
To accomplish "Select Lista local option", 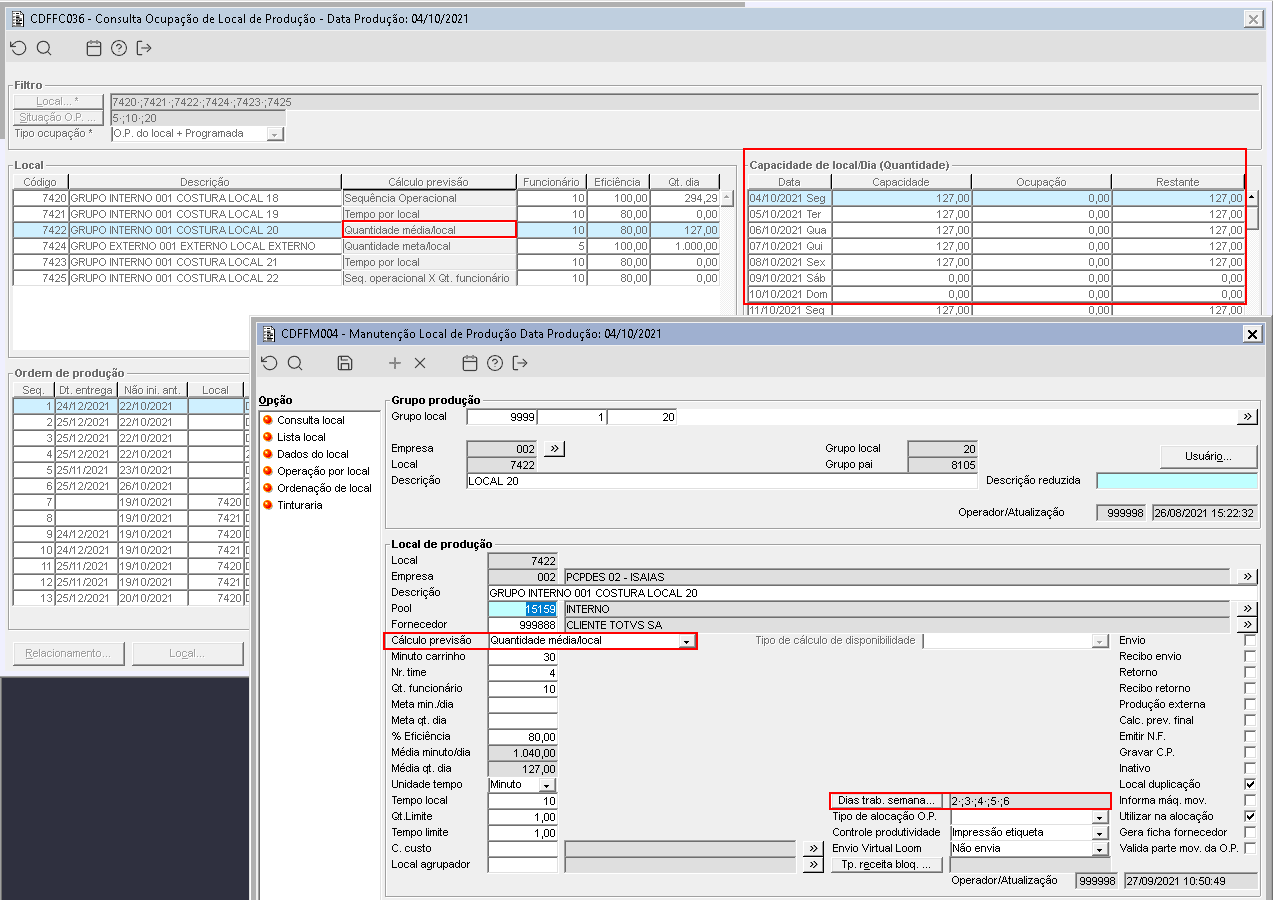I will click(301, 437).
